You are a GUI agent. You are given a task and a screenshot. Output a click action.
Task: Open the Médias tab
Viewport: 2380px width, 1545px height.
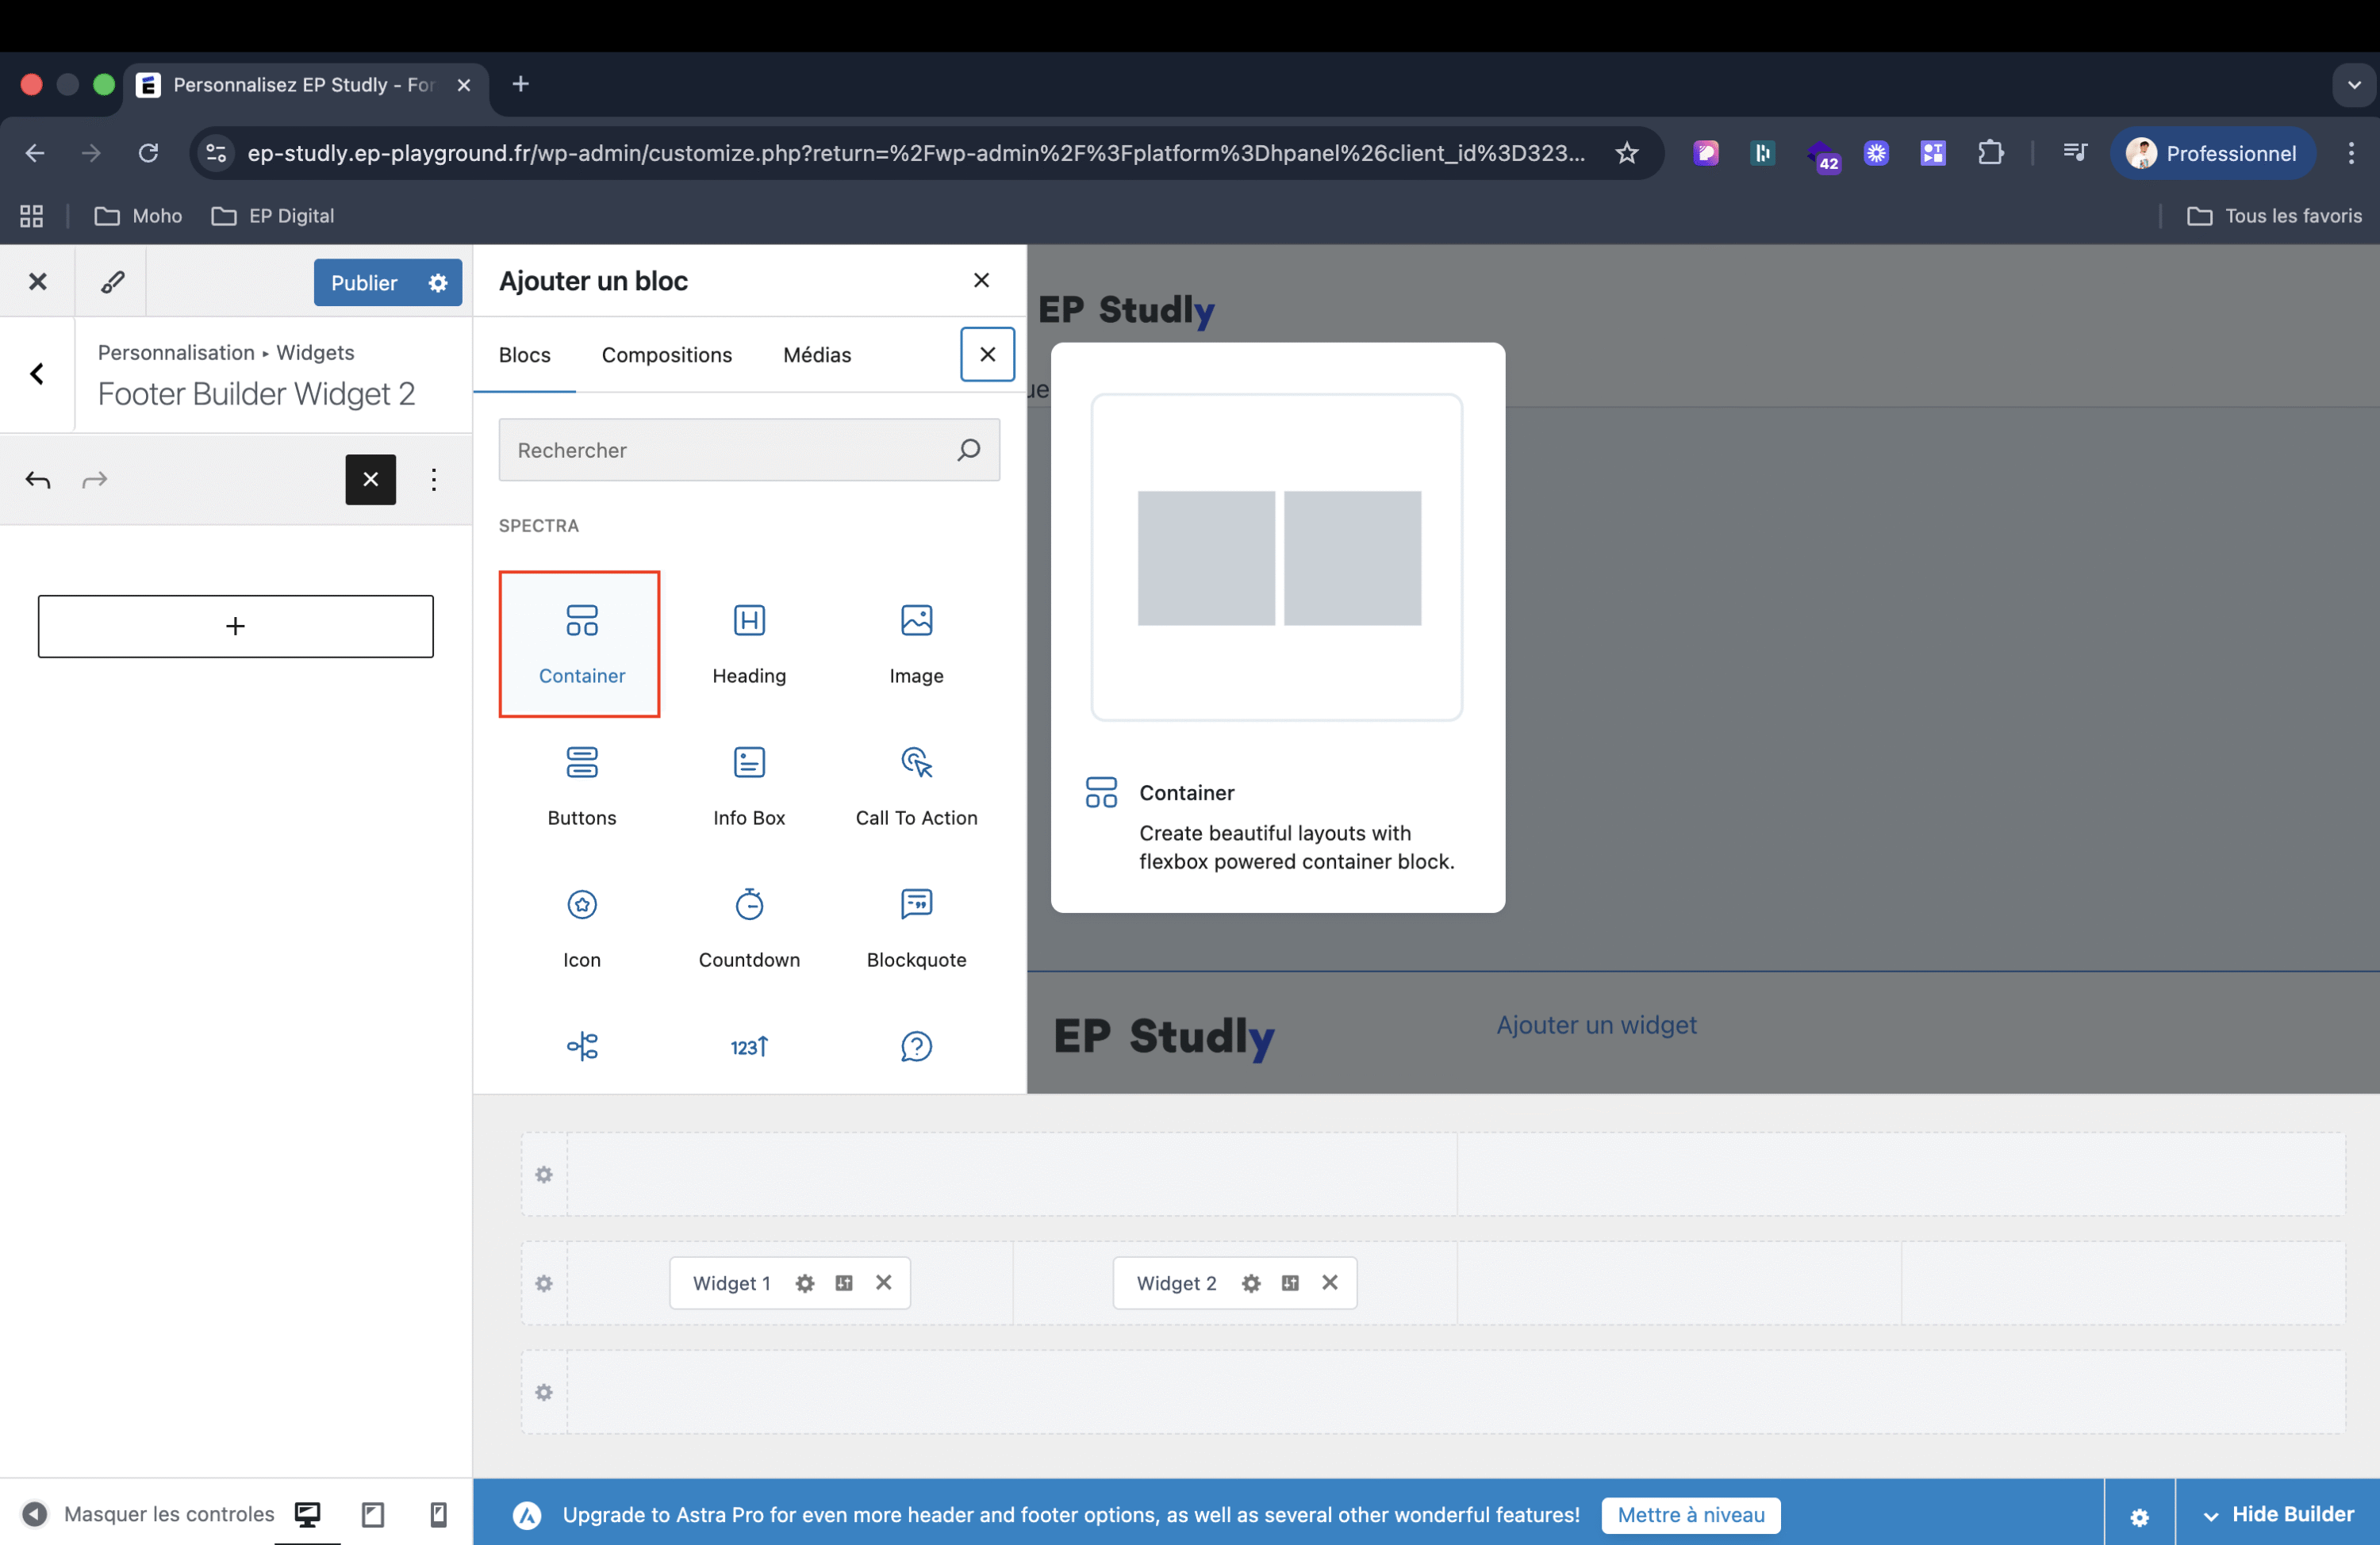pyautogui.click(x=817, y=355)
